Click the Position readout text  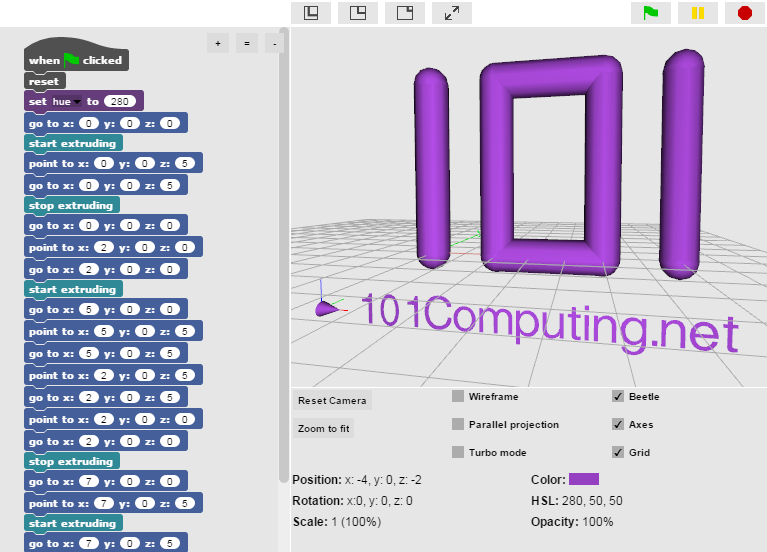pyautogui.click(x=357, y=480)
